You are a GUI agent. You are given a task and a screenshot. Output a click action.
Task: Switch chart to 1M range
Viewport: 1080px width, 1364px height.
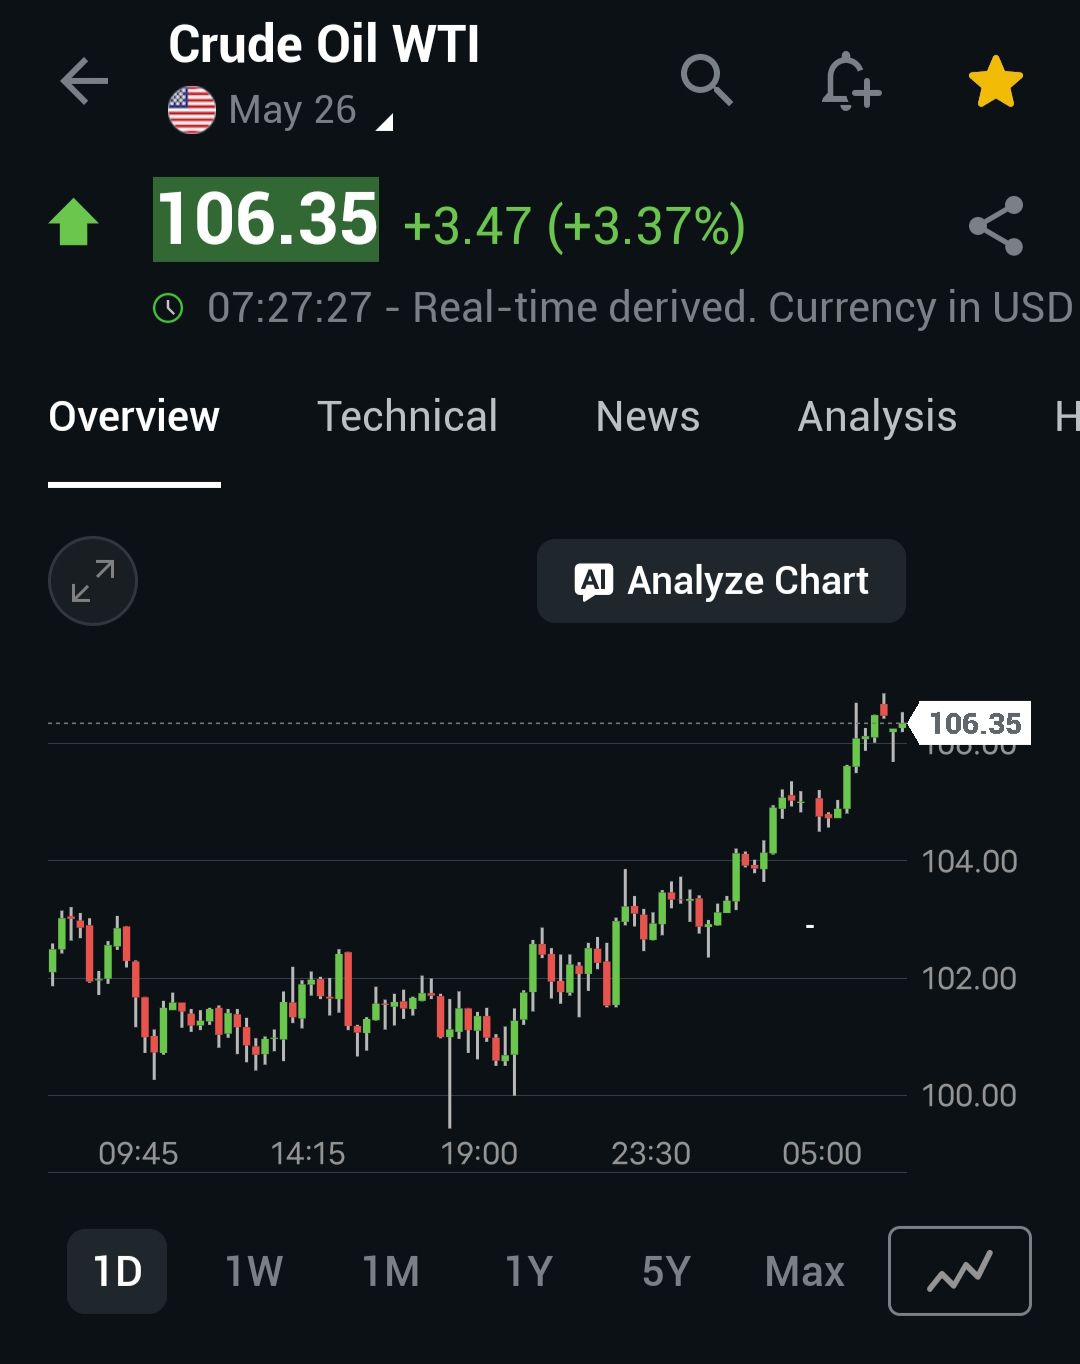click(391, 1271)
